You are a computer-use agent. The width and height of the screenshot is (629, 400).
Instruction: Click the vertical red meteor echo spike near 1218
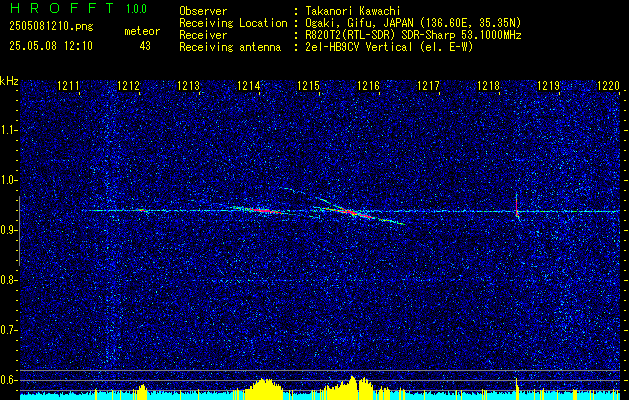coord(517,205)
